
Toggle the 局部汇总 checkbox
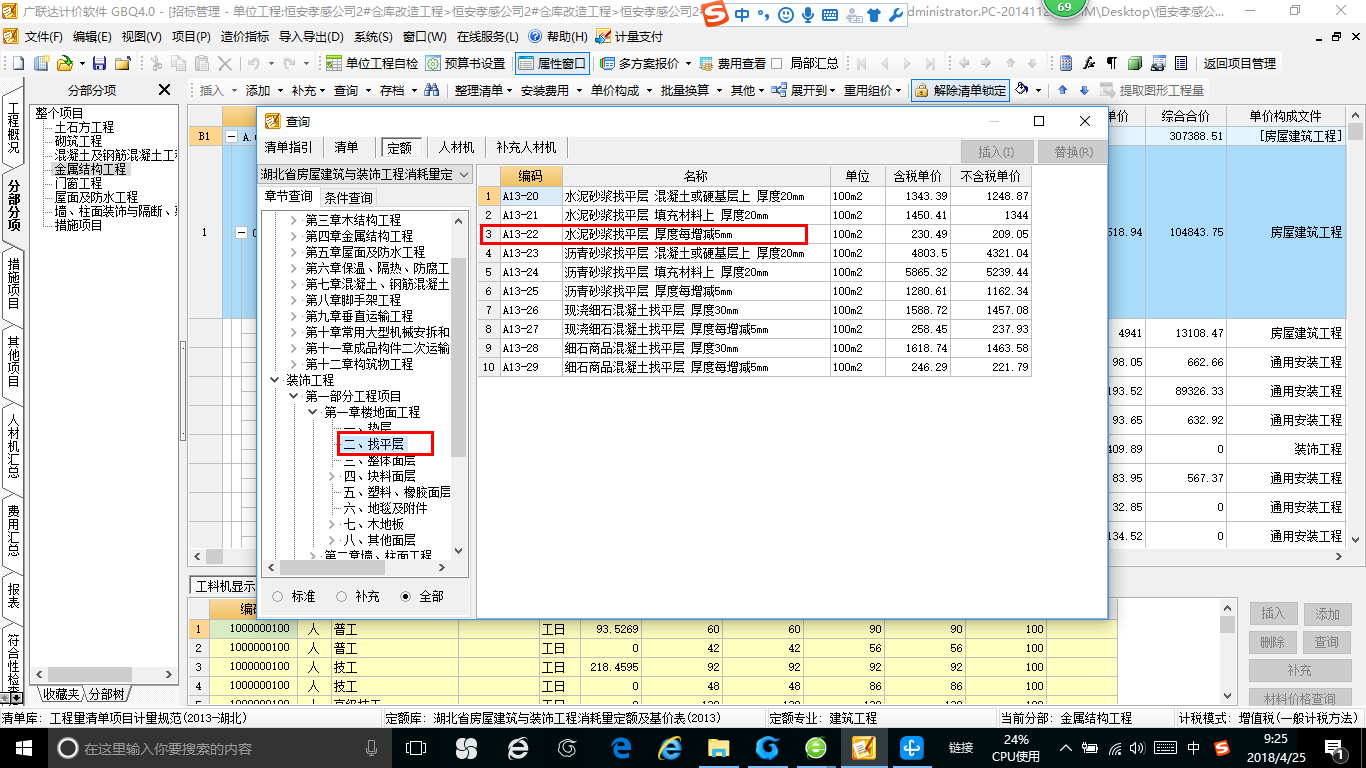777,63
